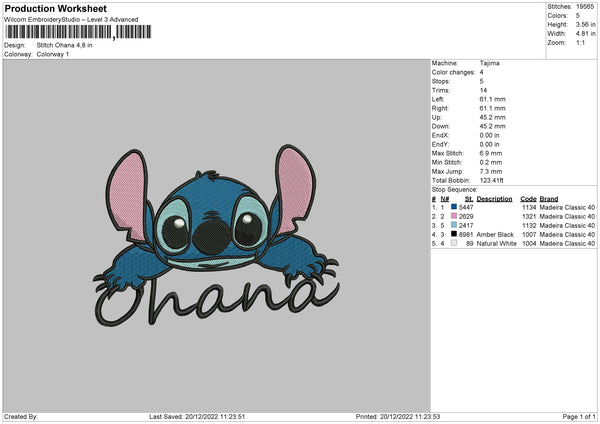Click the Max Jump value 7.3 mm

point(491,171)
